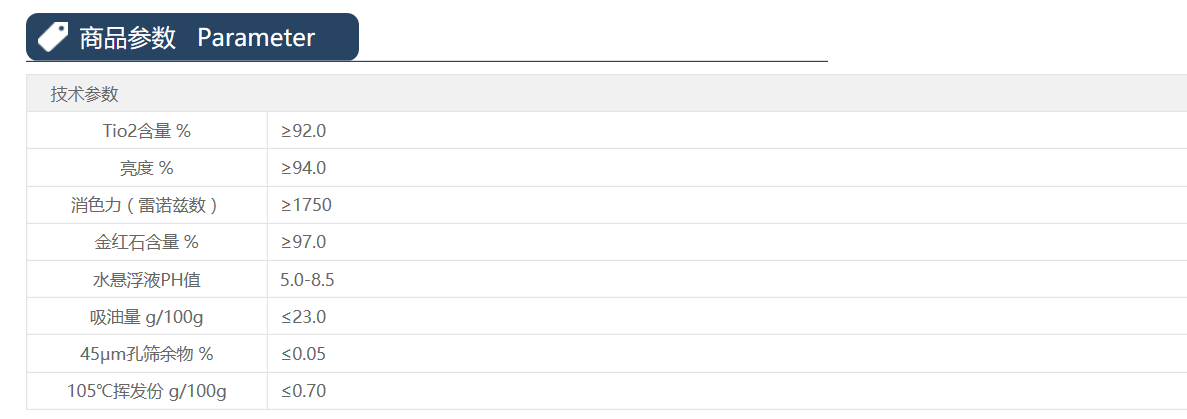This screenshot has height=419, width=1187.
Task: Click the Tio2含量 % label cell
Action: 147,130
